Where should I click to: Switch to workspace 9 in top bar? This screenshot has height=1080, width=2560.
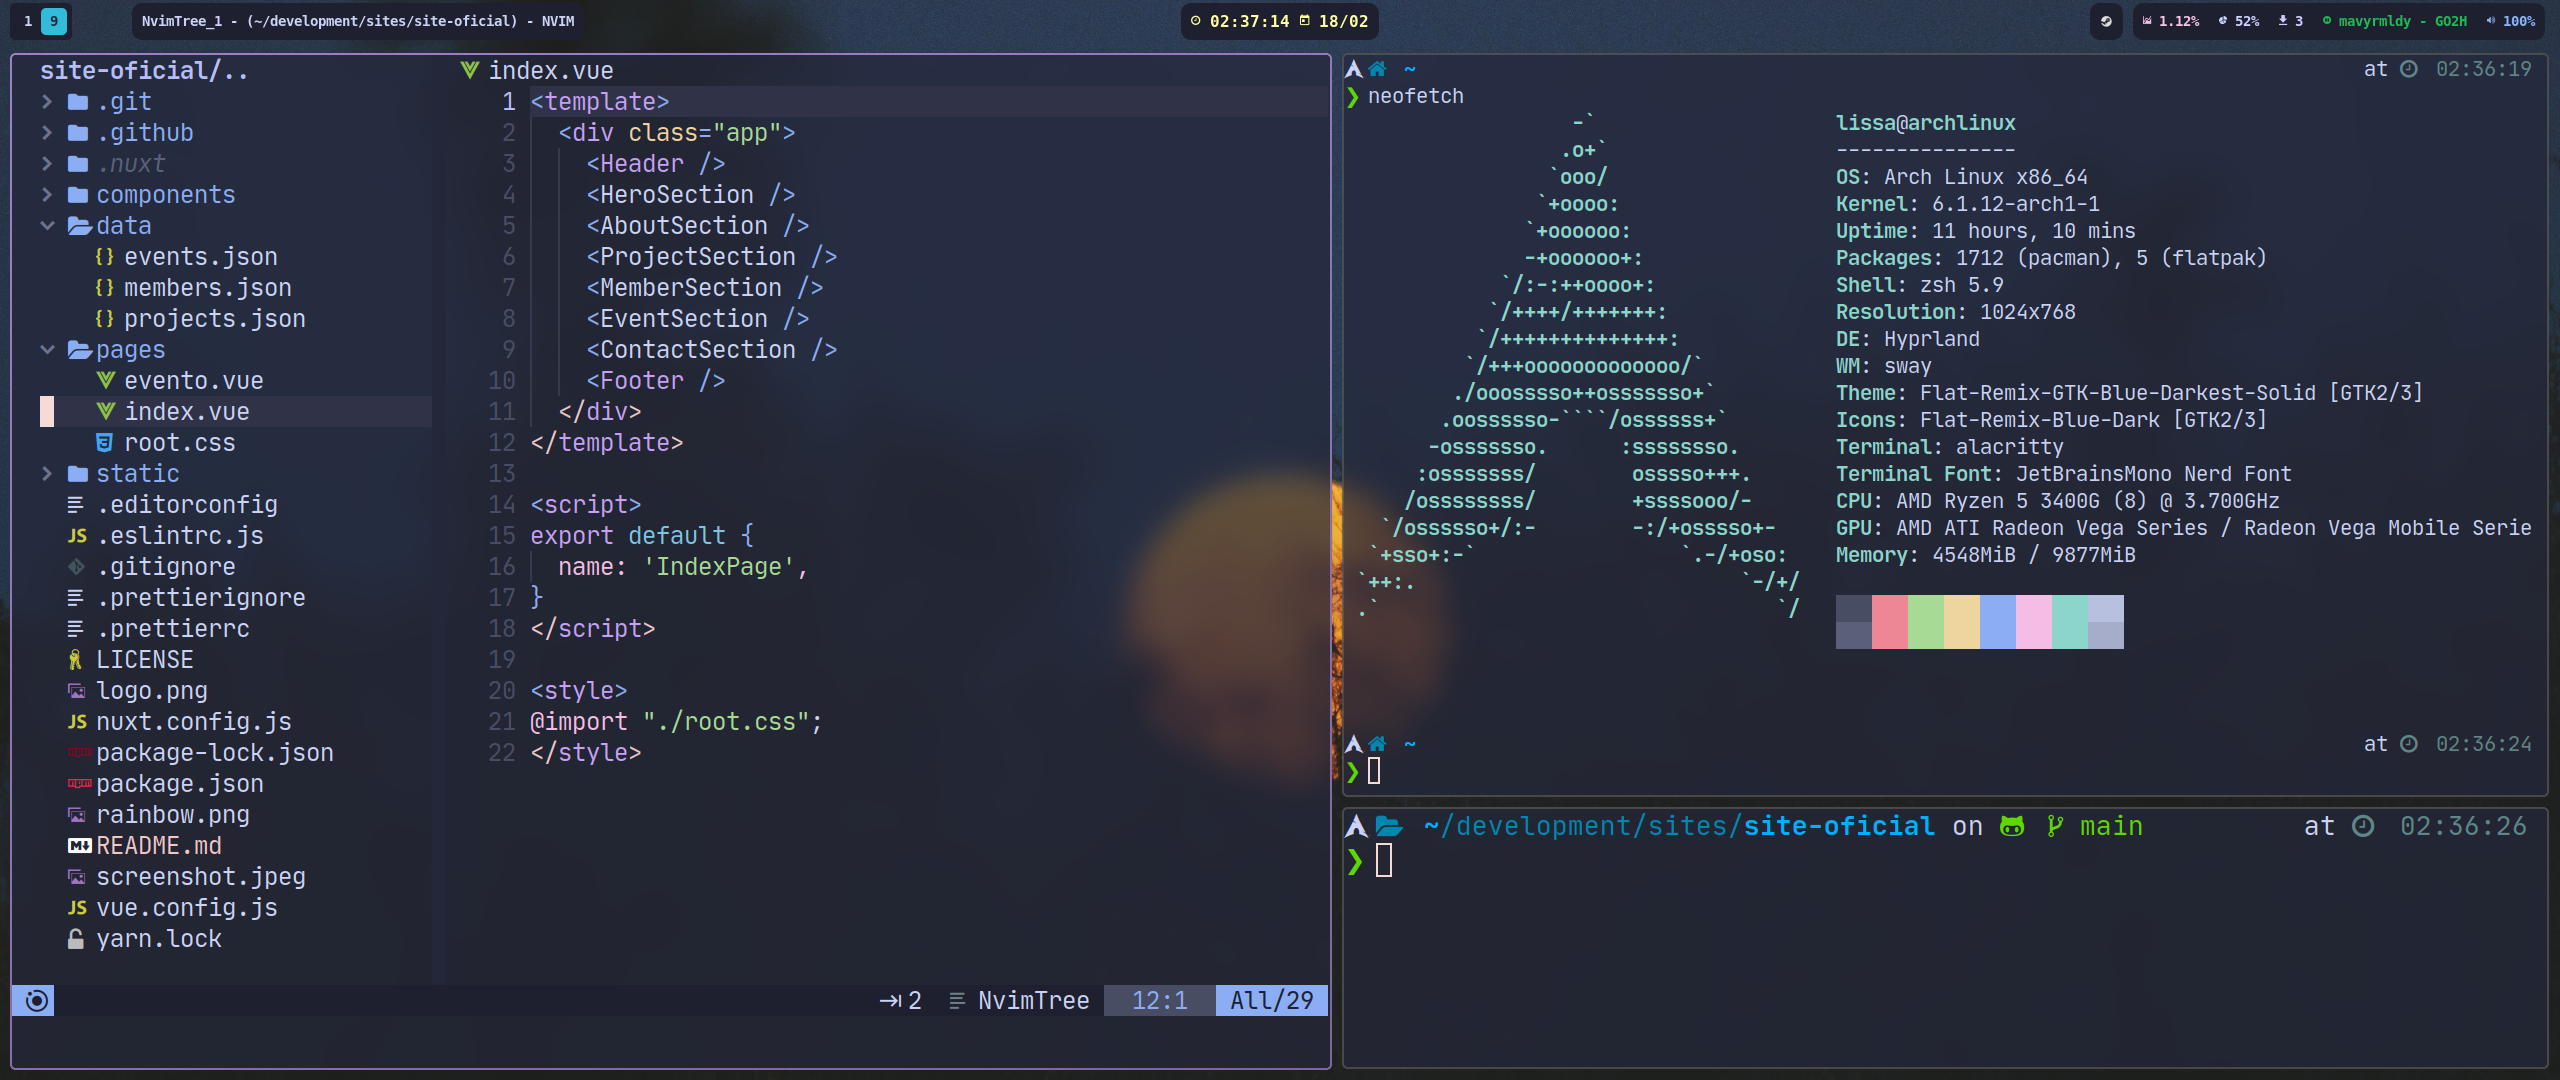(x=54, y=21)
